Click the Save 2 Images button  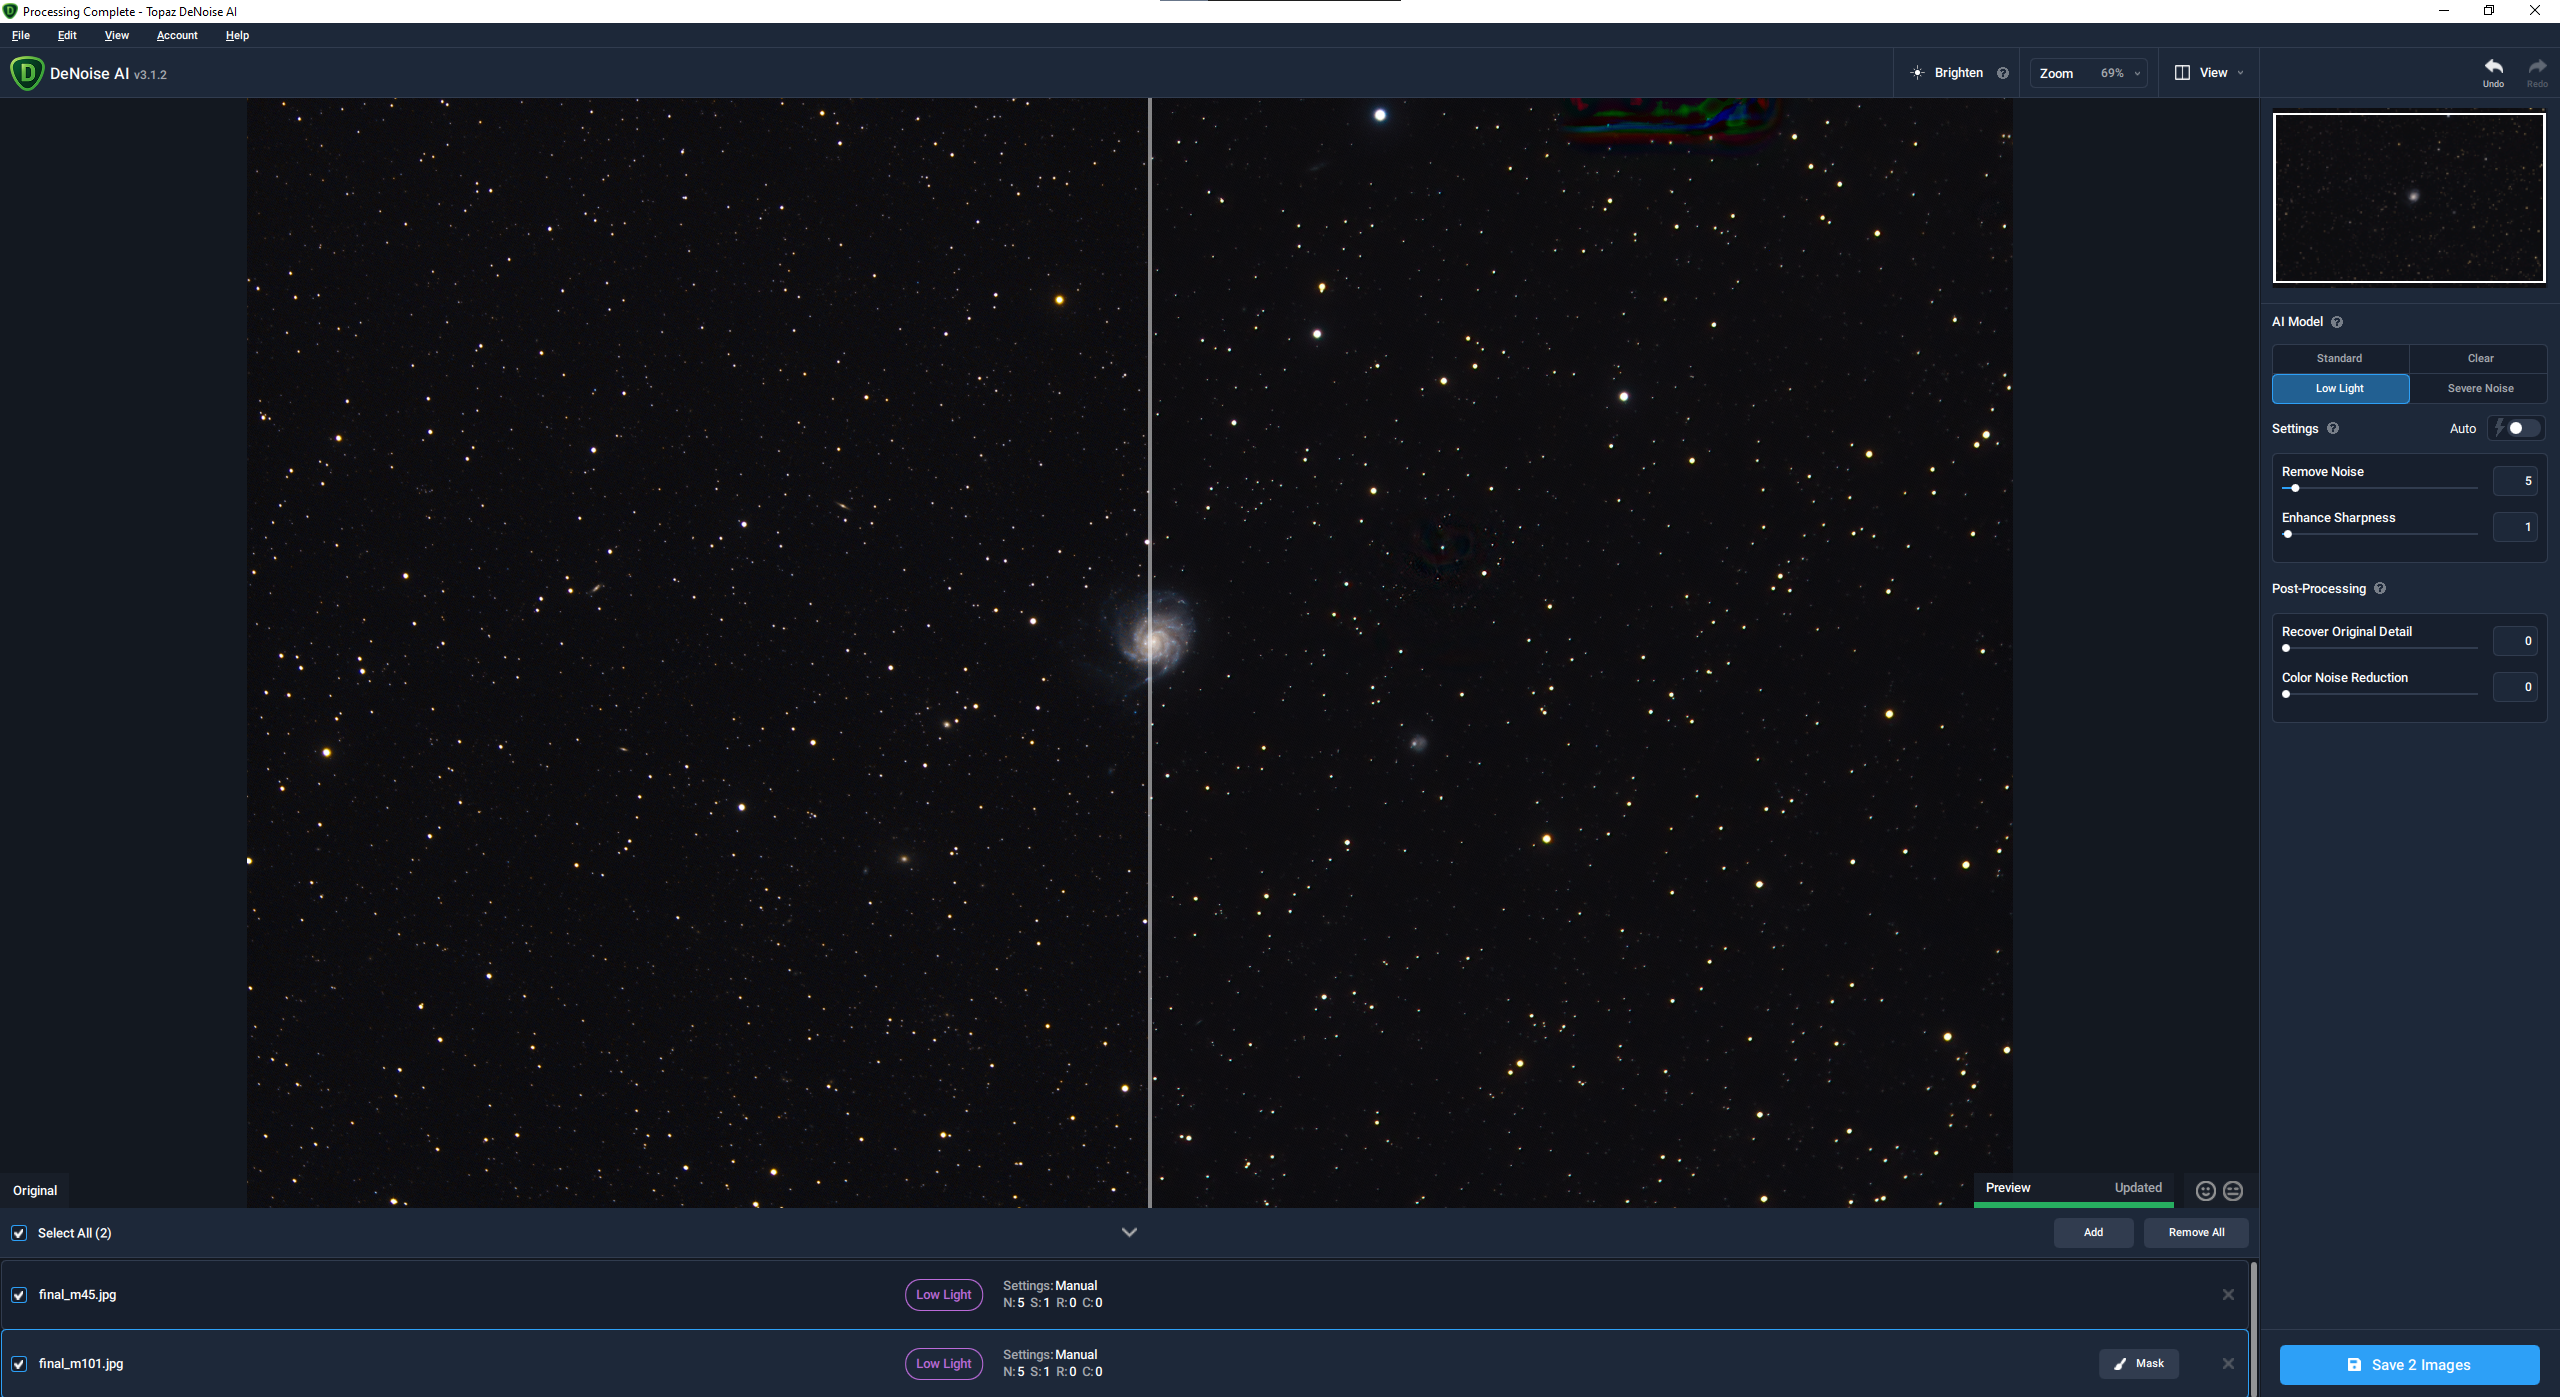tap(2408, 1364)
